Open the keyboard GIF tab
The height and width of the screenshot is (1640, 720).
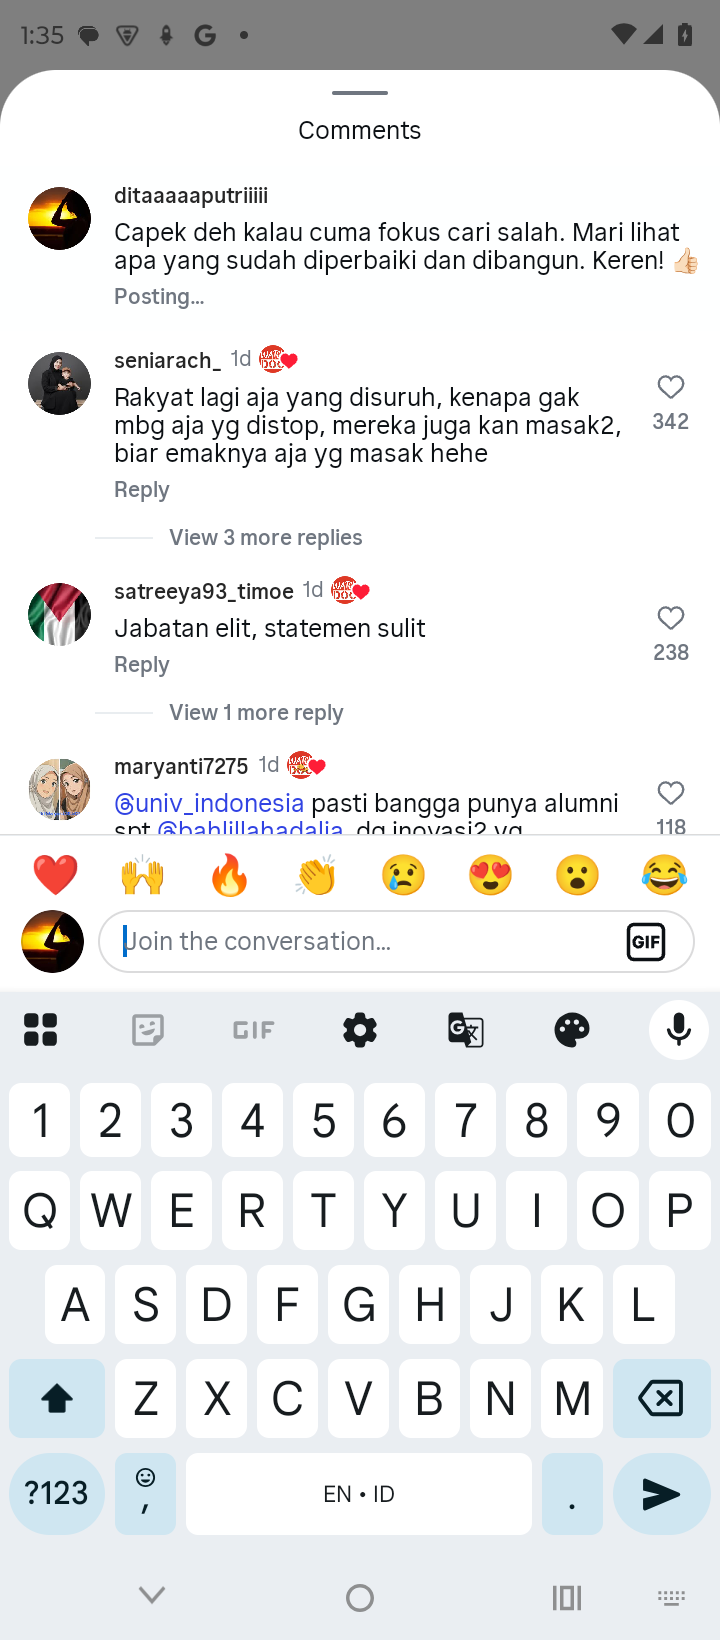click(254, 1030)
